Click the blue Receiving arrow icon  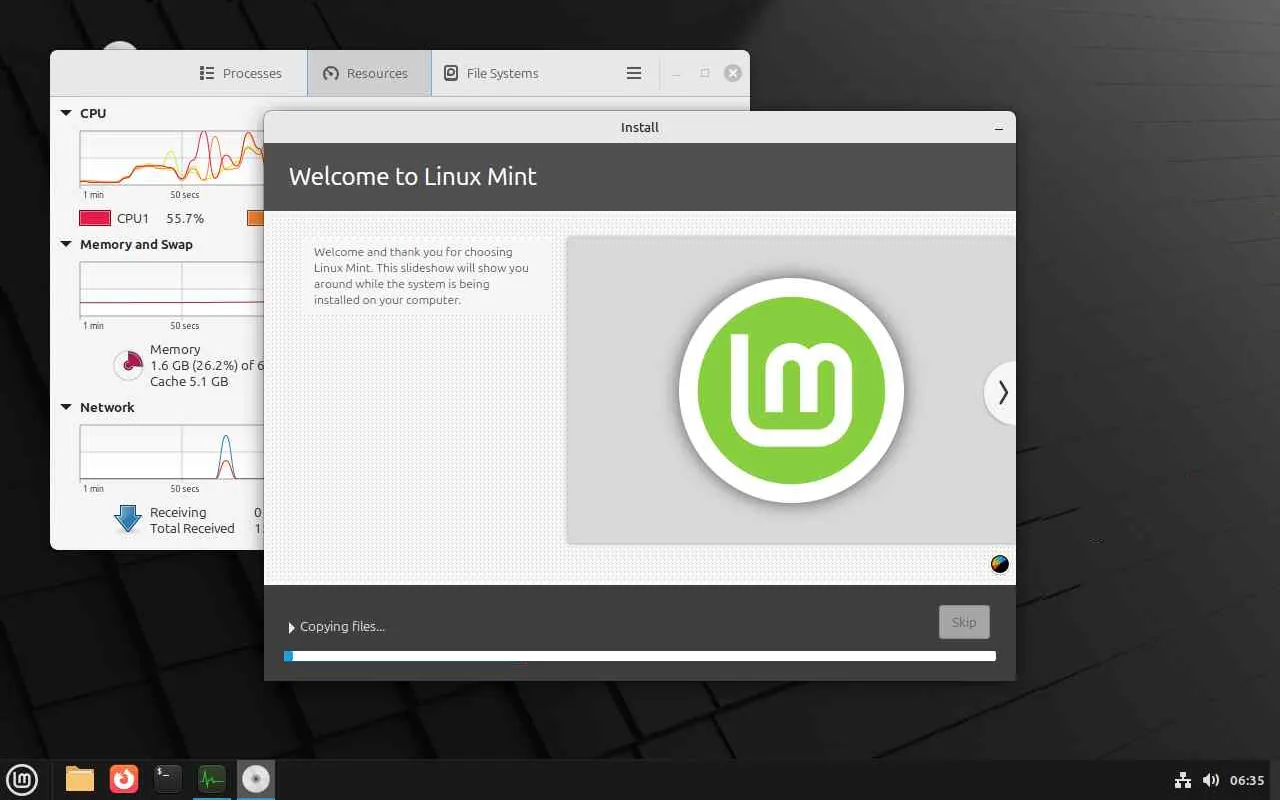127,519
